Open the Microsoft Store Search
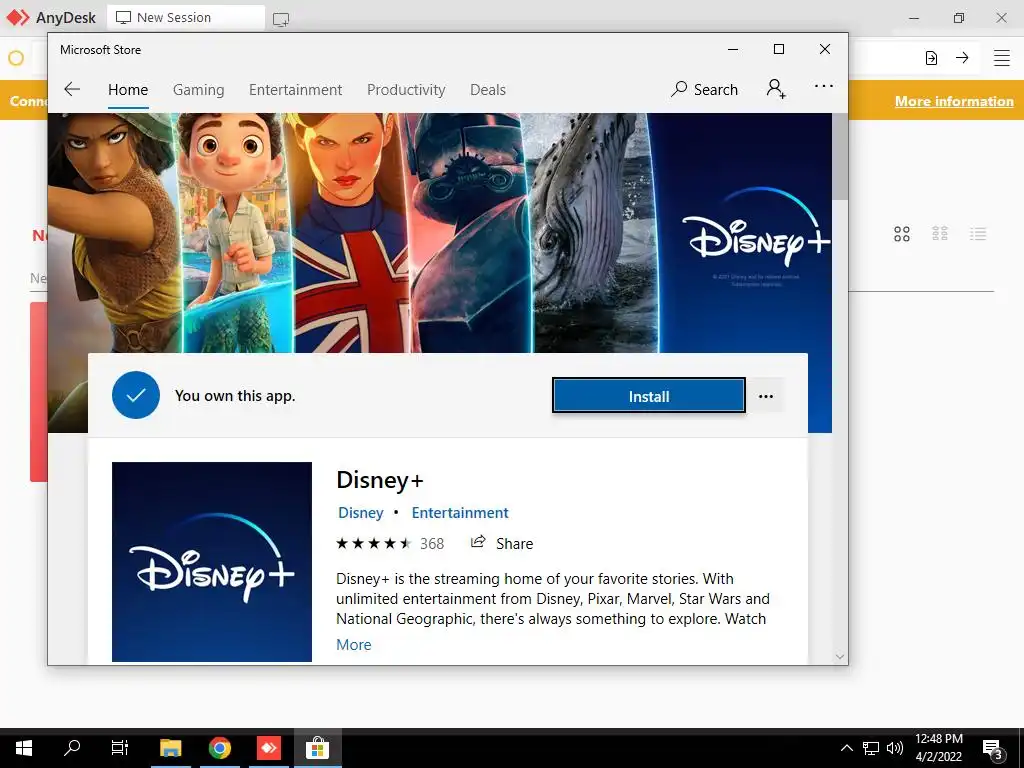The height and width of the screenshot is (768, 1024). 704,89
